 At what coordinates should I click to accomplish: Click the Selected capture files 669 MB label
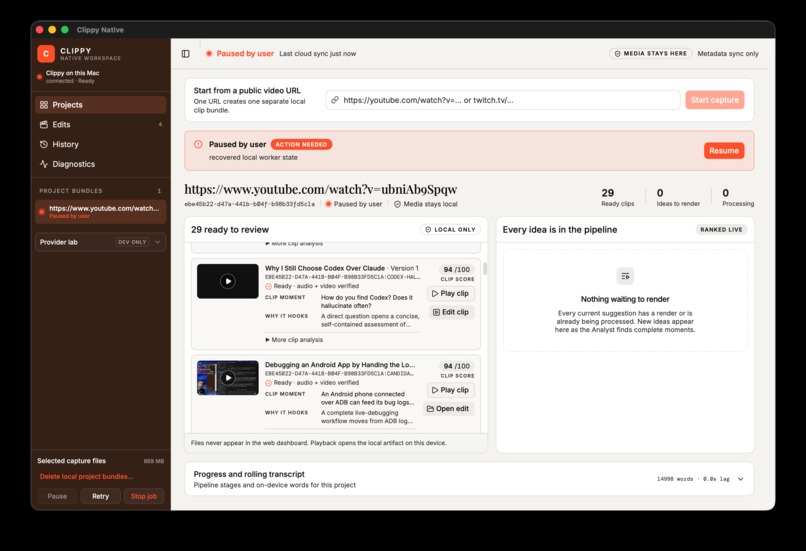[100, 461]
